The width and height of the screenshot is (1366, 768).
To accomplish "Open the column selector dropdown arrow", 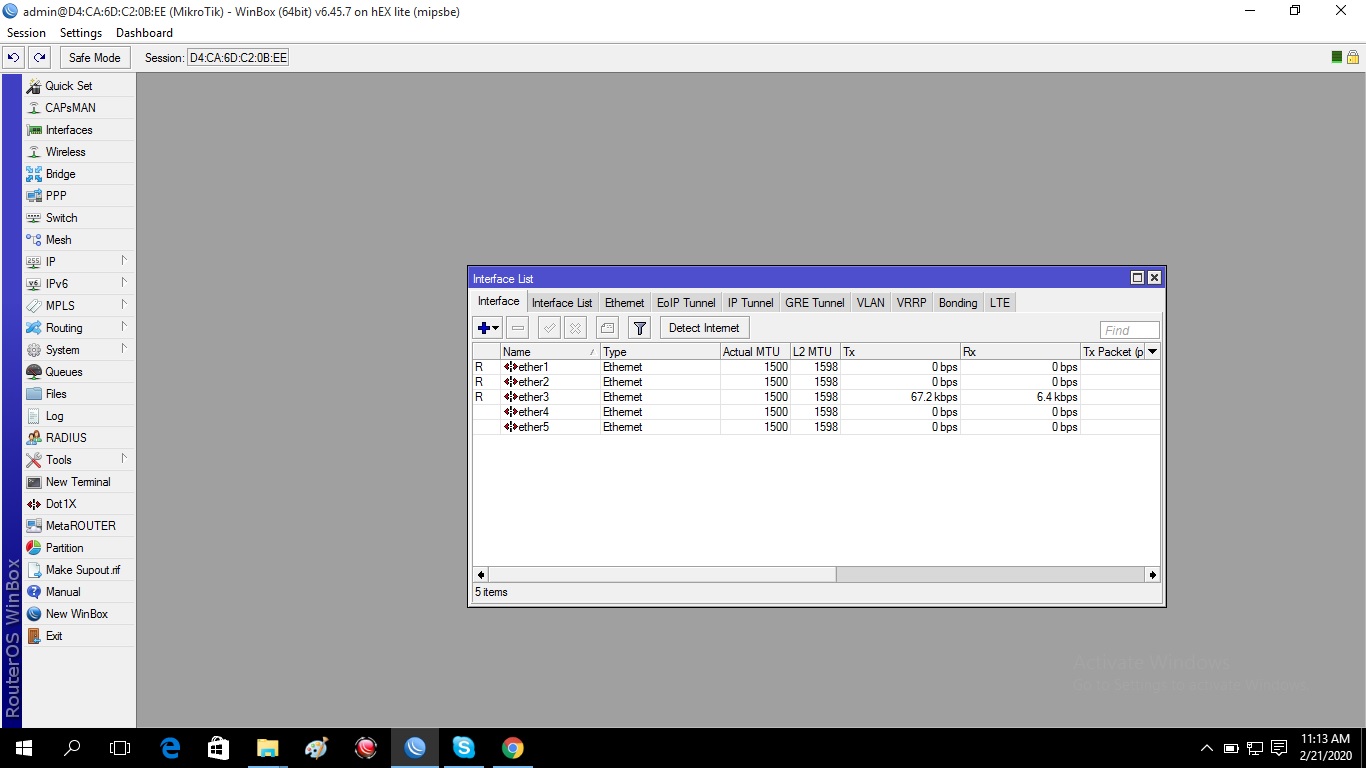I will (x=1152, y=352).
